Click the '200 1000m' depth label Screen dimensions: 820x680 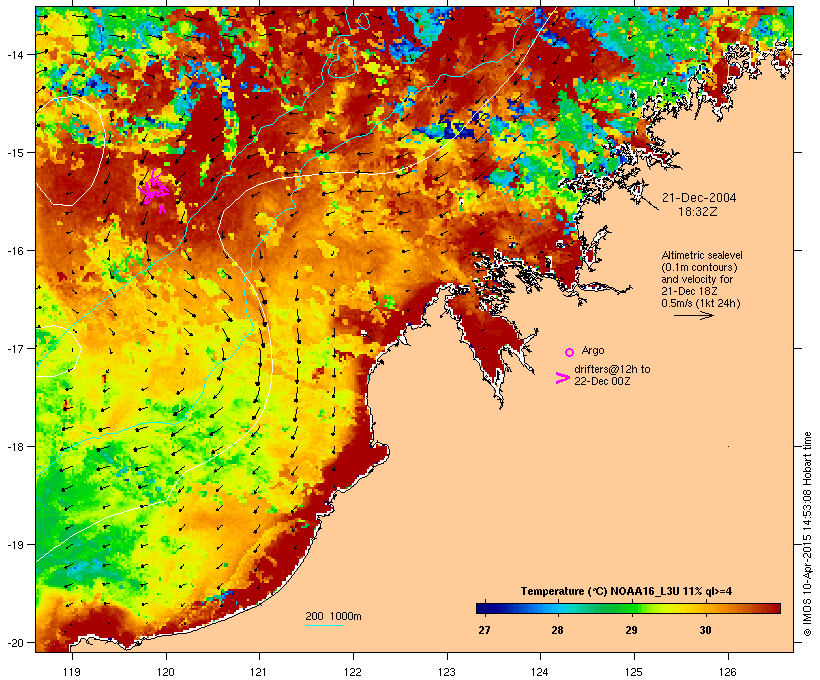(333, 616)
